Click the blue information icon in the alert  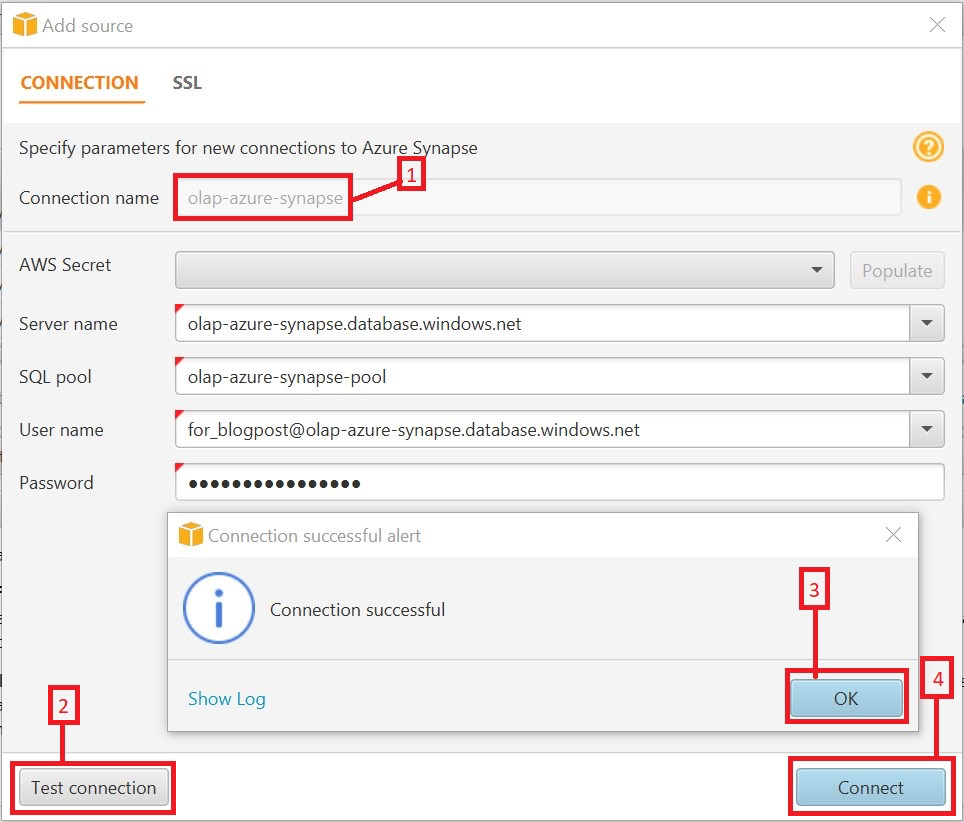click(219, 608)
